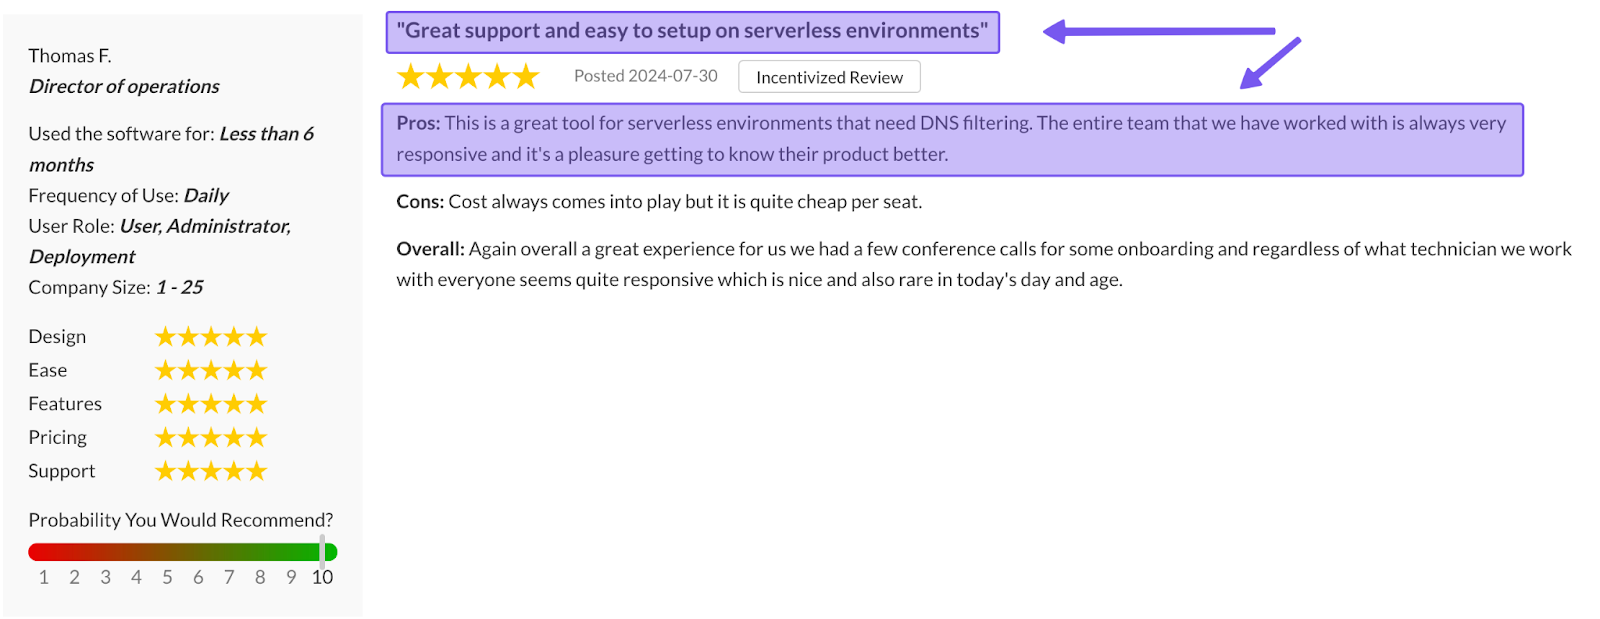Click reviewer name Thomas F.
This screenshot has width=1600, height=619.
pos(70,56)
